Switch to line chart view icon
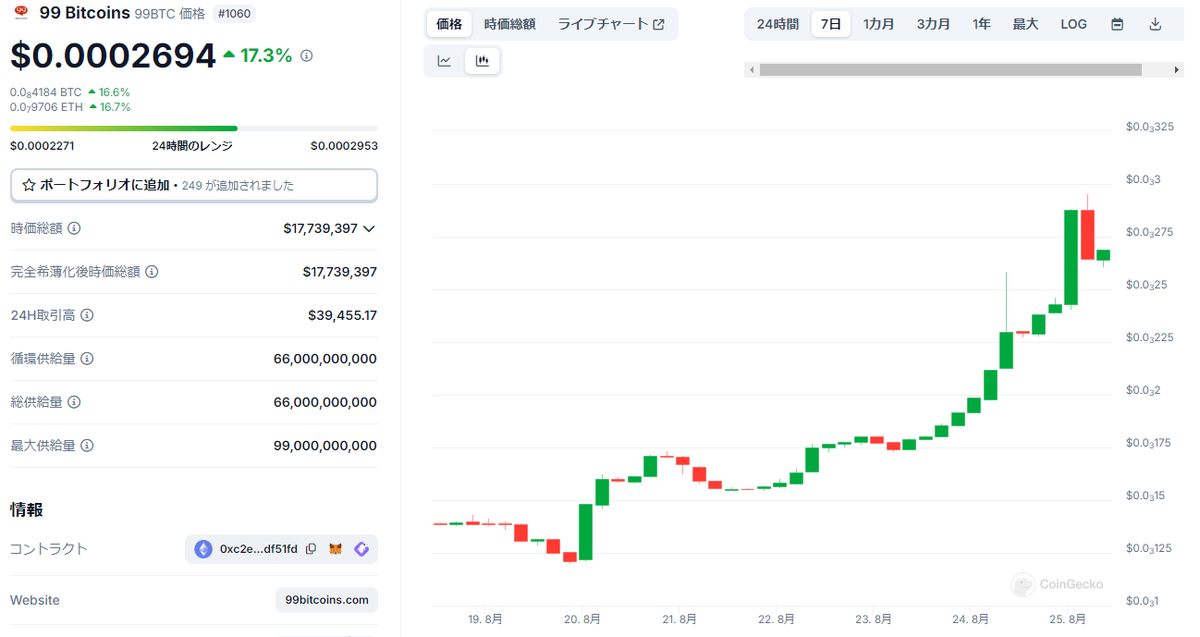Viewport: 1200px width, 637px height. pyautogui.click(x=444, y=61)
